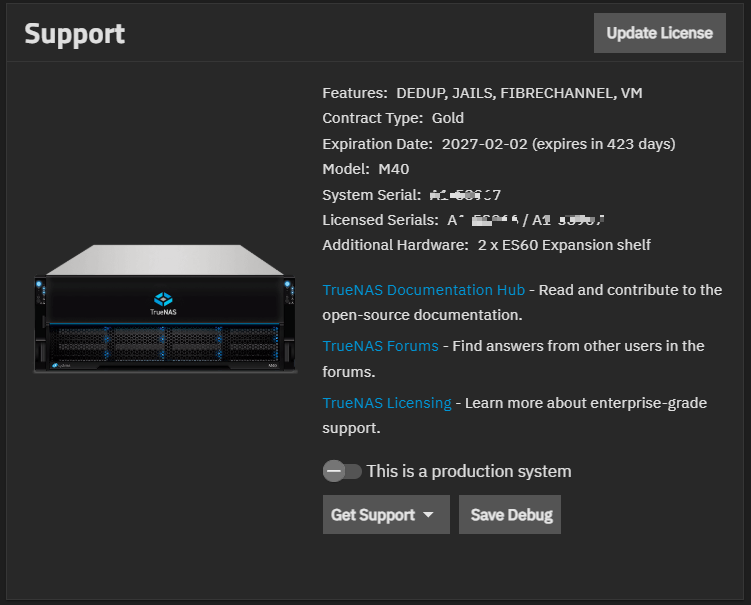Select the Additional Hardware ES60 entry

[x=561, y=245]
